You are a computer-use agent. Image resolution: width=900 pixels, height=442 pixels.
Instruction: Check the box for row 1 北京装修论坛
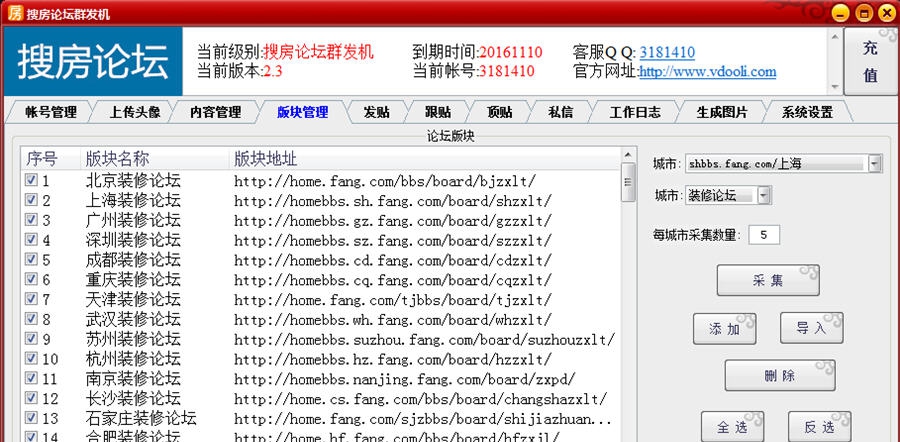[x=31, y=181]
